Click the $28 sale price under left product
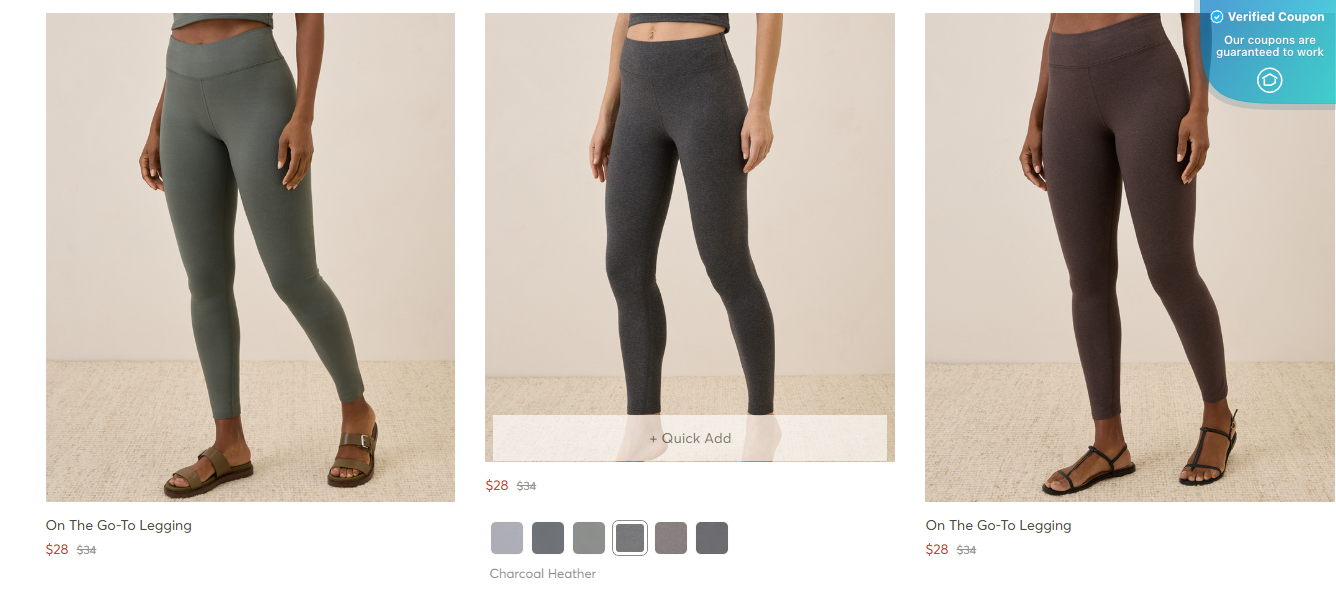1336x602 pixels. (54, 549)
